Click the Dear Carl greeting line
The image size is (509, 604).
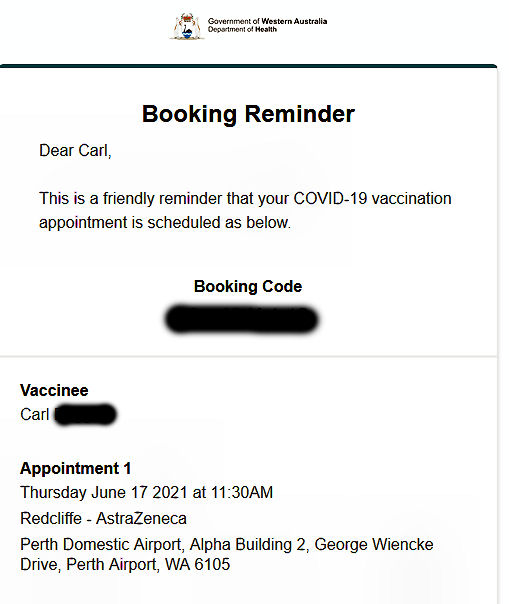75,151
